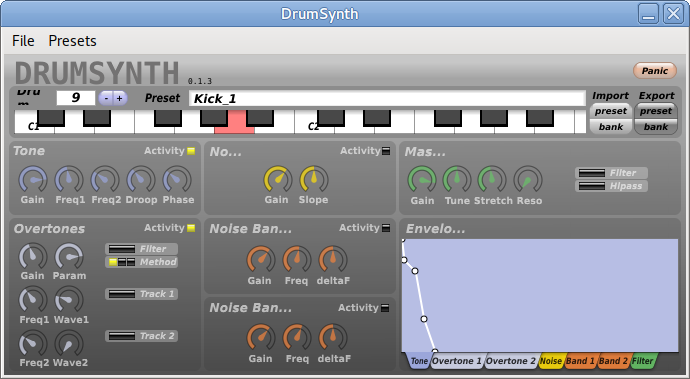
Task: Minimize the DrumSynth window
Action: coord(648,14)
